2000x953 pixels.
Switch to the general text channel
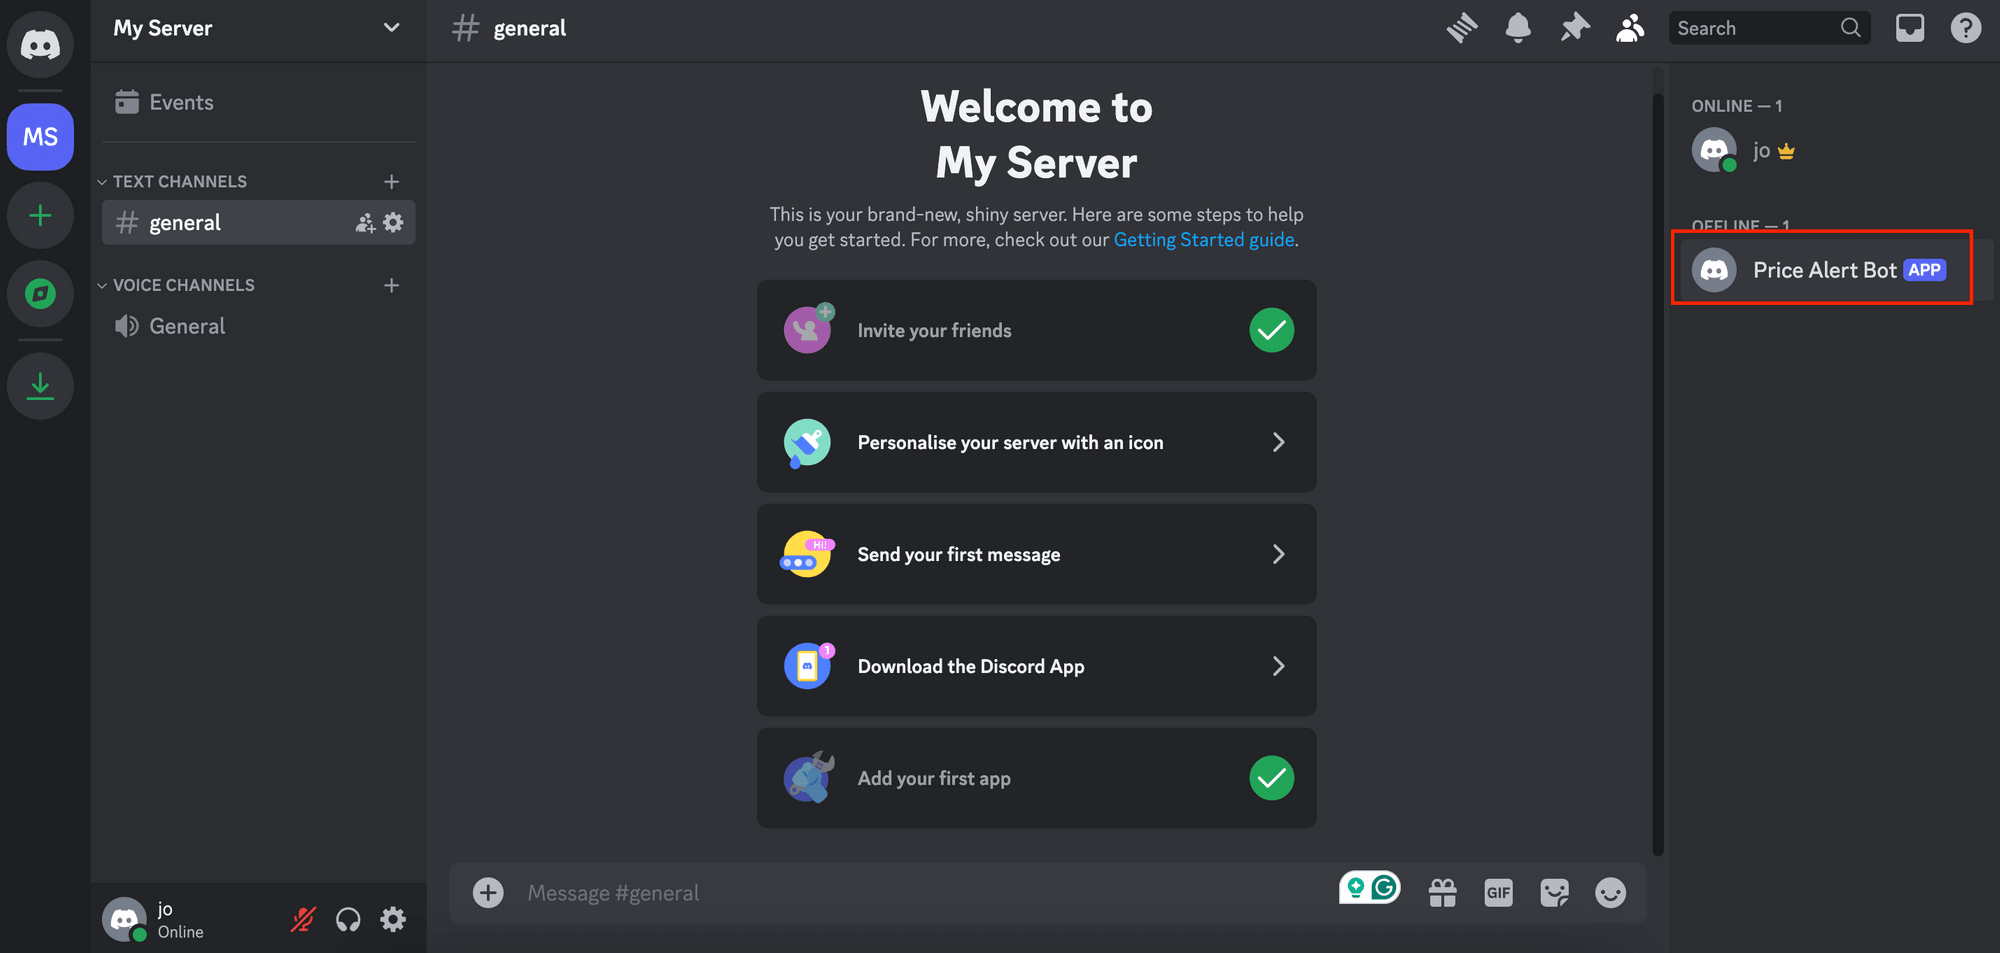click(x=185, y=222)
